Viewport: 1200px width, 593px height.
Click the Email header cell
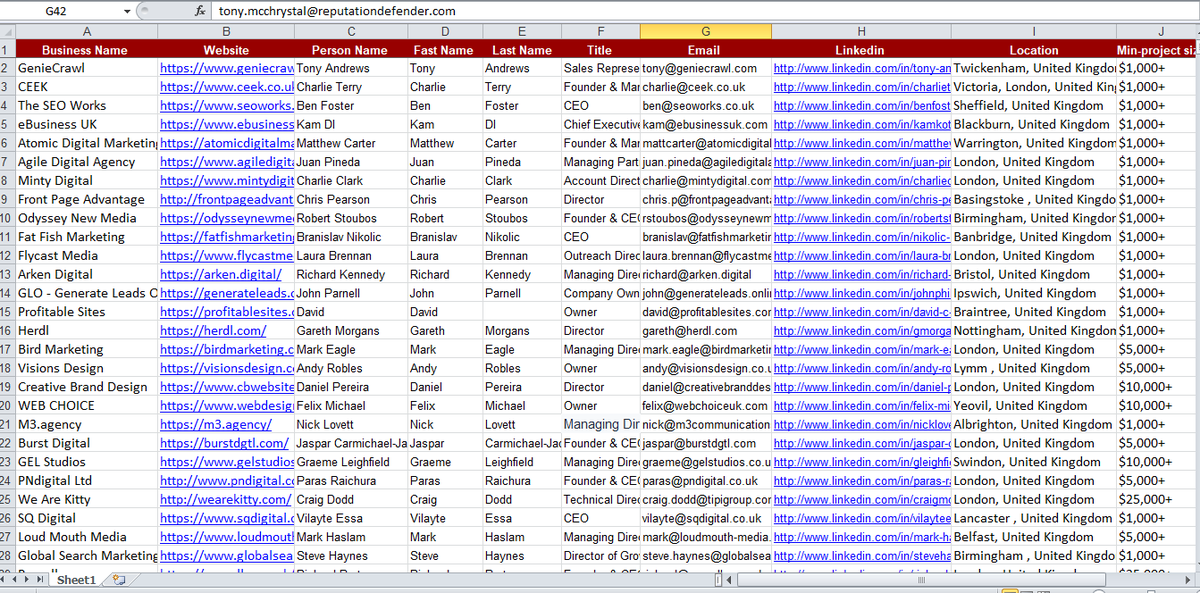(704, 50)
